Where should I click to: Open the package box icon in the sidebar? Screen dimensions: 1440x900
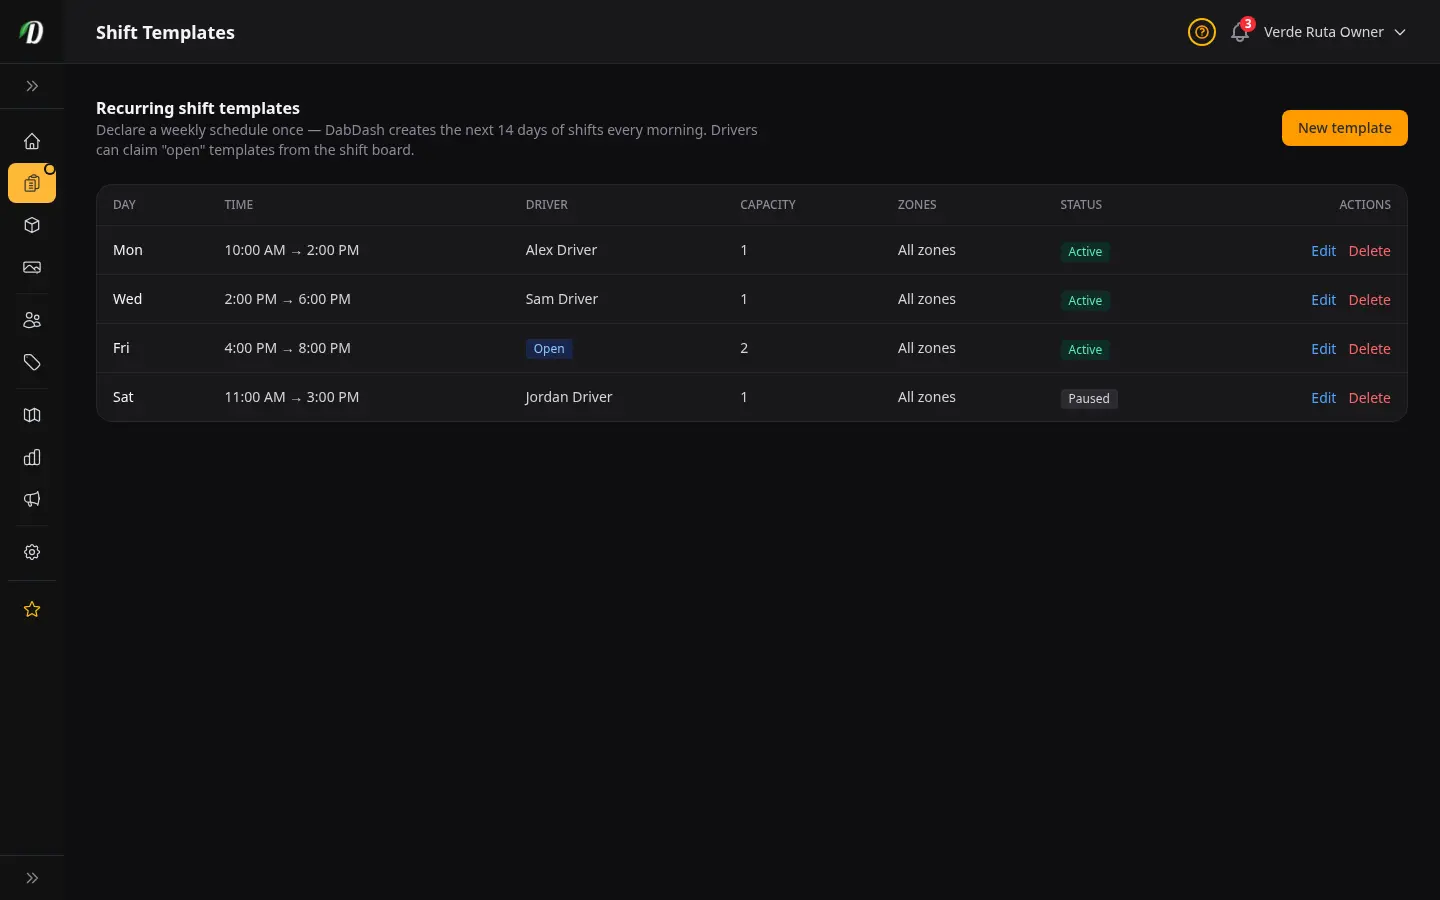pos(32,225)
